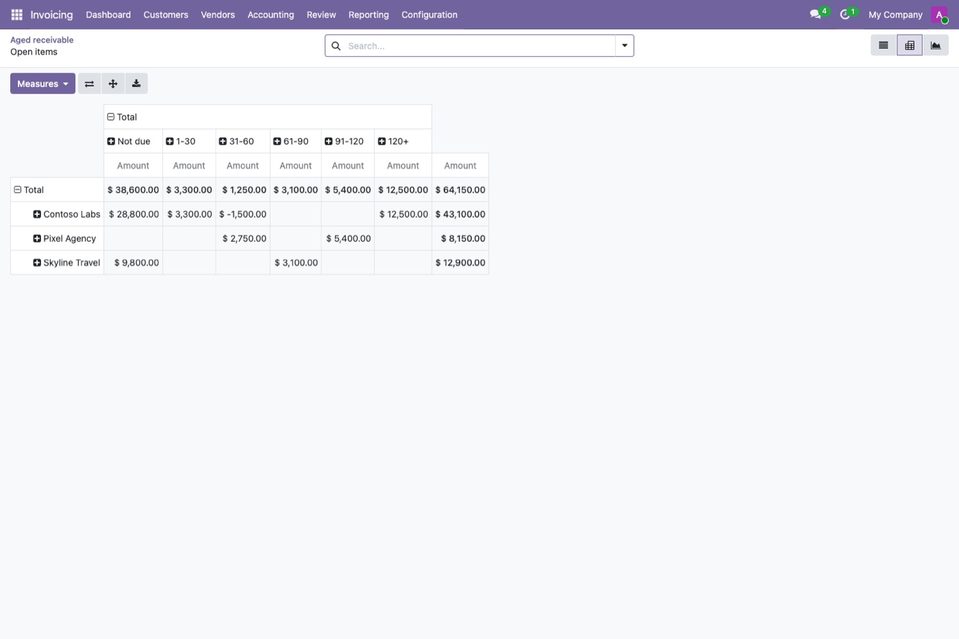Sort by the Amount header under Not due
This screenshot has width=959, height=639.
(133, 166)
